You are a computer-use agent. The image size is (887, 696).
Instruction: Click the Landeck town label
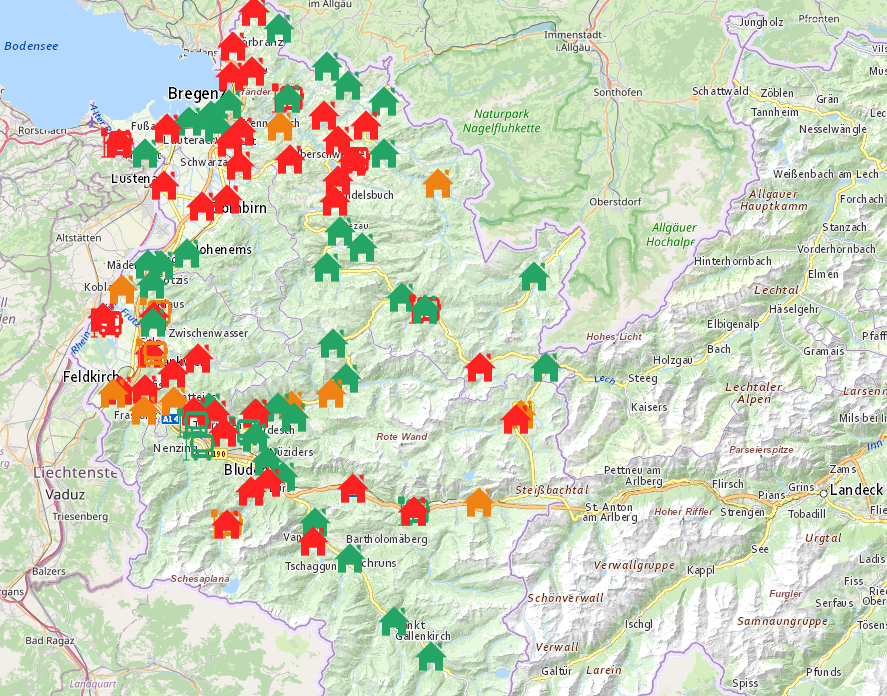(853, 492)
